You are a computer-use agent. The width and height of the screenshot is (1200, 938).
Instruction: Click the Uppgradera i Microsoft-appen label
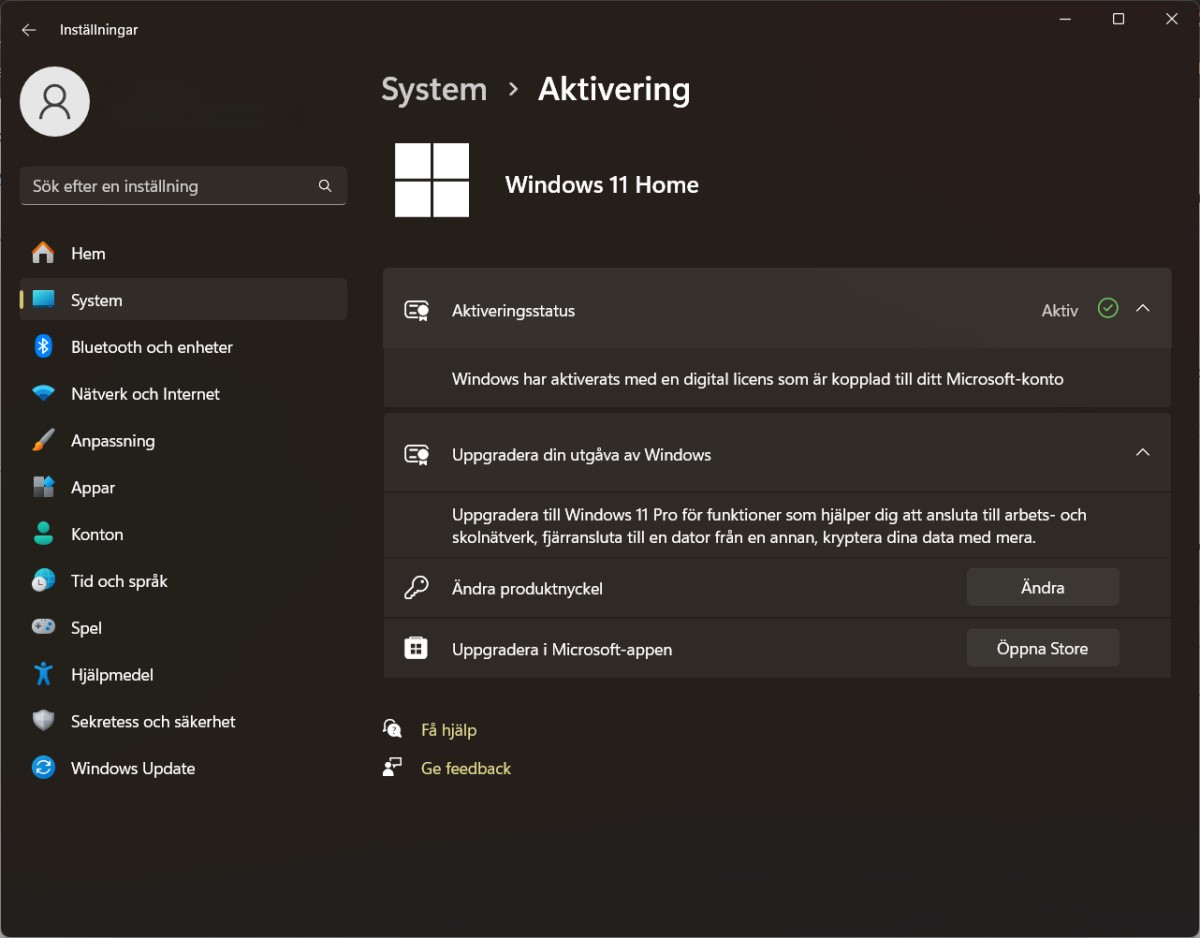click(x=562, y=650)
